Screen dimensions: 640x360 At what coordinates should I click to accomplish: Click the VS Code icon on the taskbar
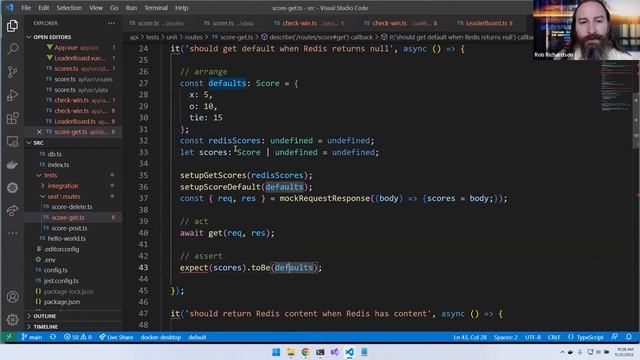pos(349,352)
